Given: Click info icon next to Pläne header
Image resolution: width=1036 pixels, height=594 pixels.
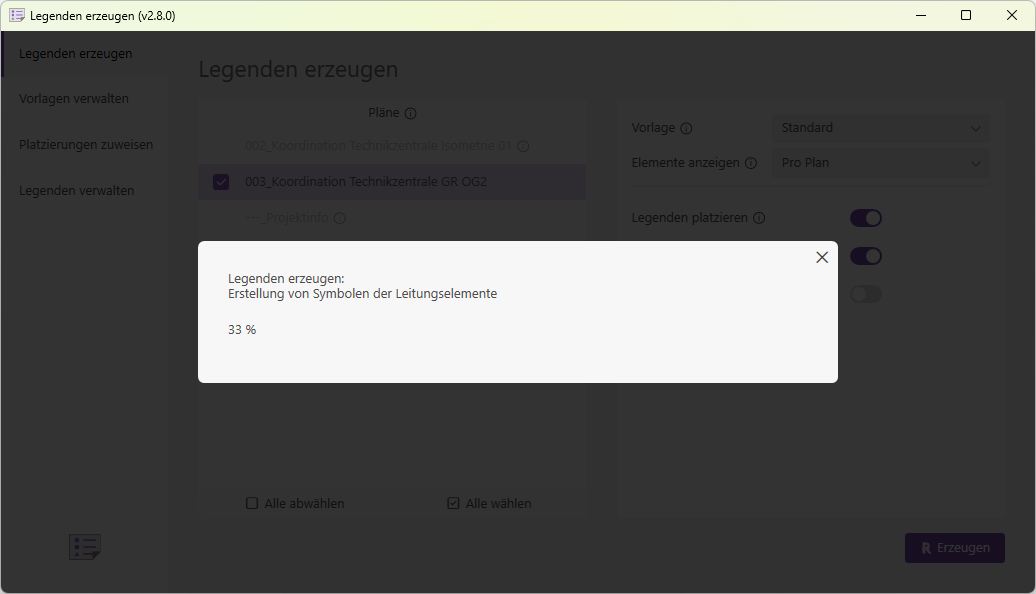Looking at the screenshot, I should [410, 114].
